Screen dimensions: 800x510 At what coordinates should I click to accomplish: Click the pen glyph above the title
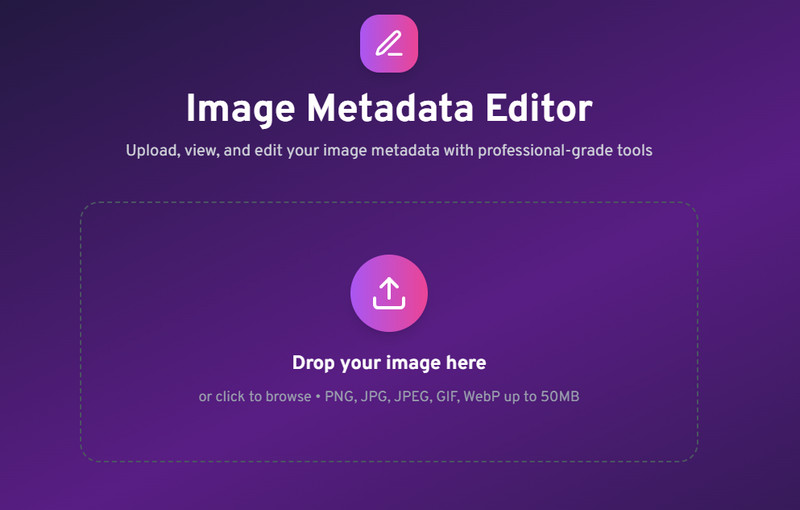tap(389, 43)
